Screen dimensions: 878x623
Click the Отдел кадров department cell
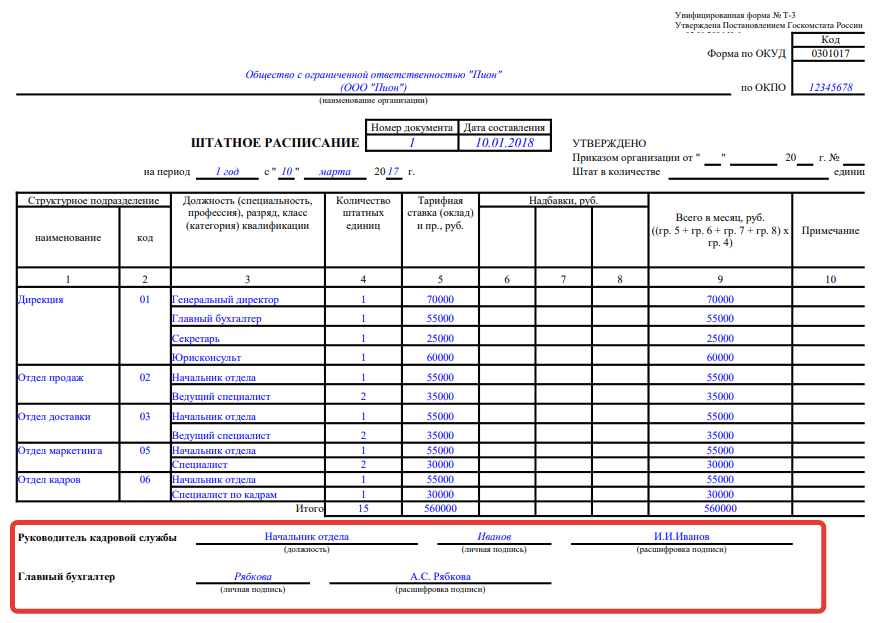click(x=68, y=486)
